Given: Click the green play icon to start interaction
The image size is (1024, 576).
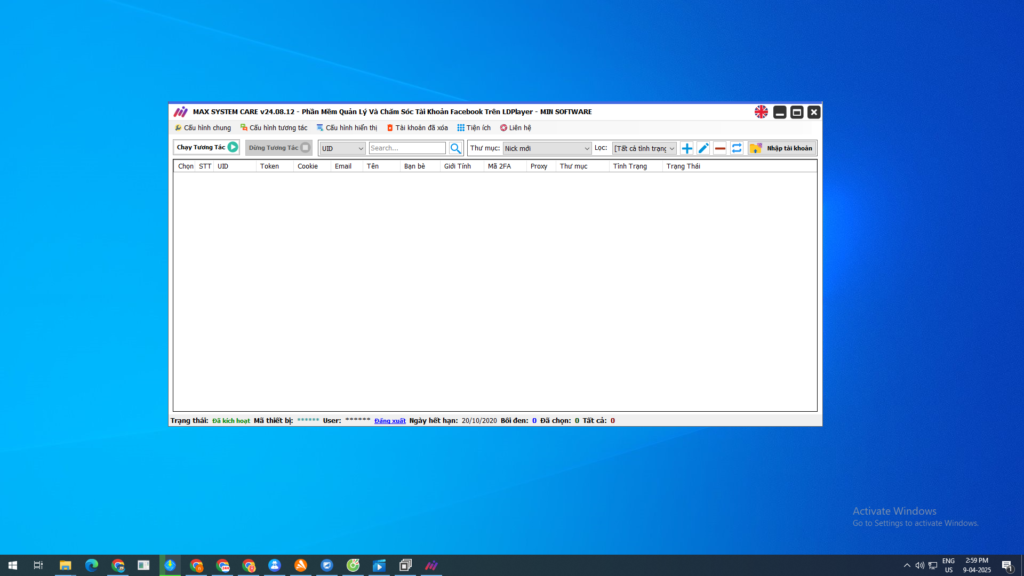Looking at the screenshot, I should (231, 146).
